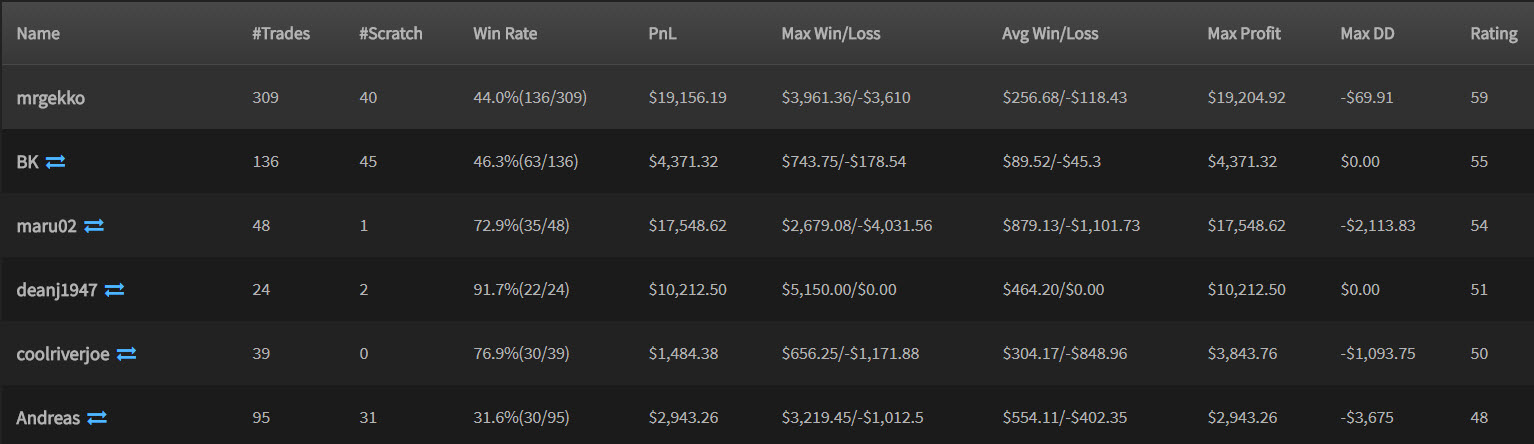The image size is (1534, 444).
Task: Sort by the Win Rate column header
Action: pos(505,33)
